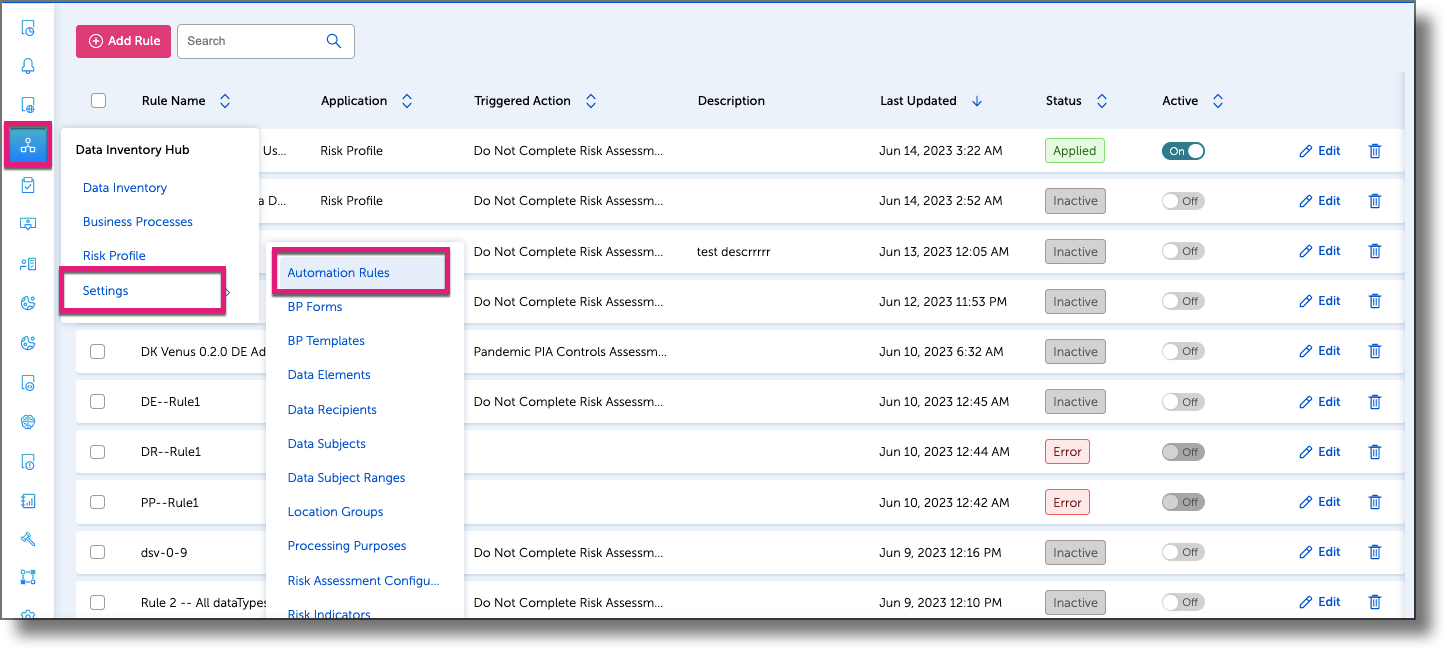Viewport: 1447px width, 651px height.
Task: Open the search magnifier inside the search box
Action: coord(333,41)
